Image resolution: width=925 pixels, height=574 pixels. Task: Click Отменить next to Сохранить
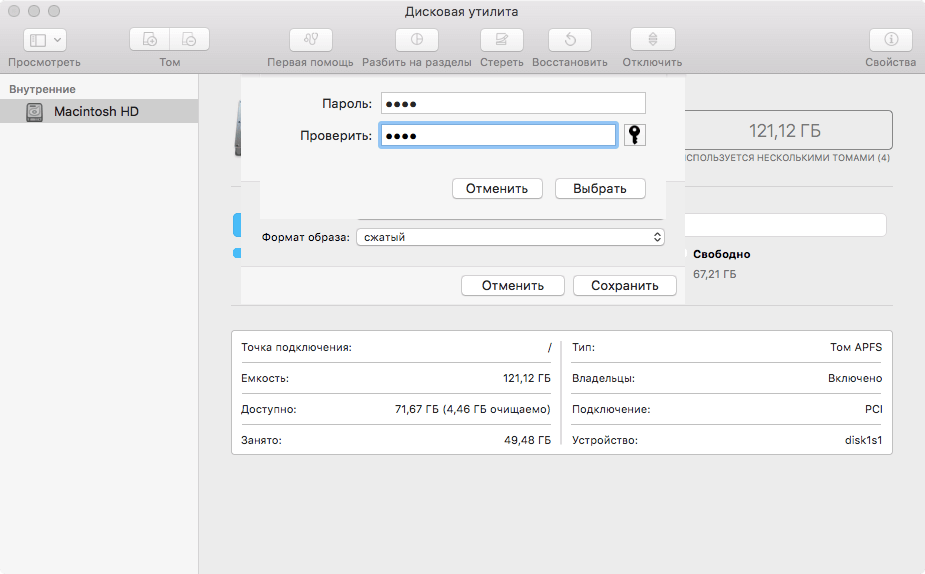click(x=512, y=285)
